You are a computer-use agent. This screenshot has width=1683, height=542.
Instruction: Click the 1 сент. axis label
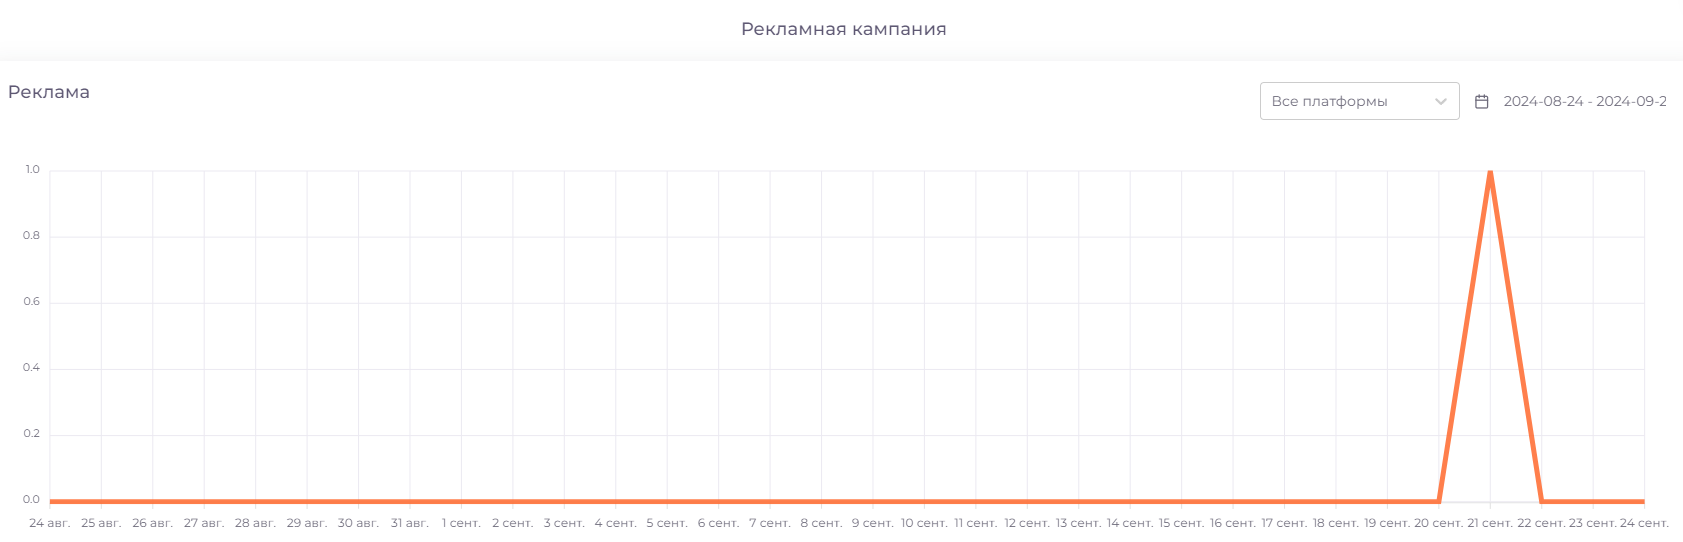[x=461, y=523]
